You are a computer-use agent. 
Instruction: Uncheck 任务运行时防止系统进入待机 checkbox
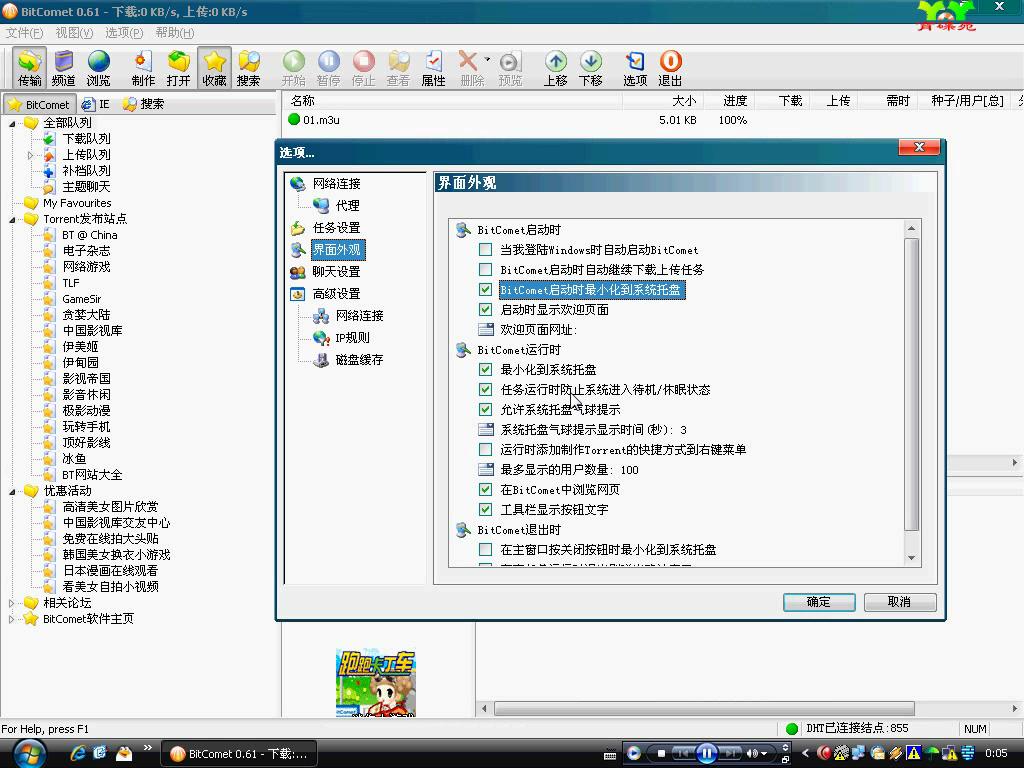click(485, 389)
